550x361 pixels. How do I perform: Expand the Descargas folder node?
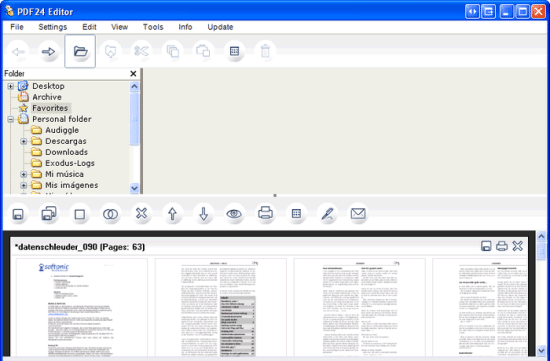24,141
